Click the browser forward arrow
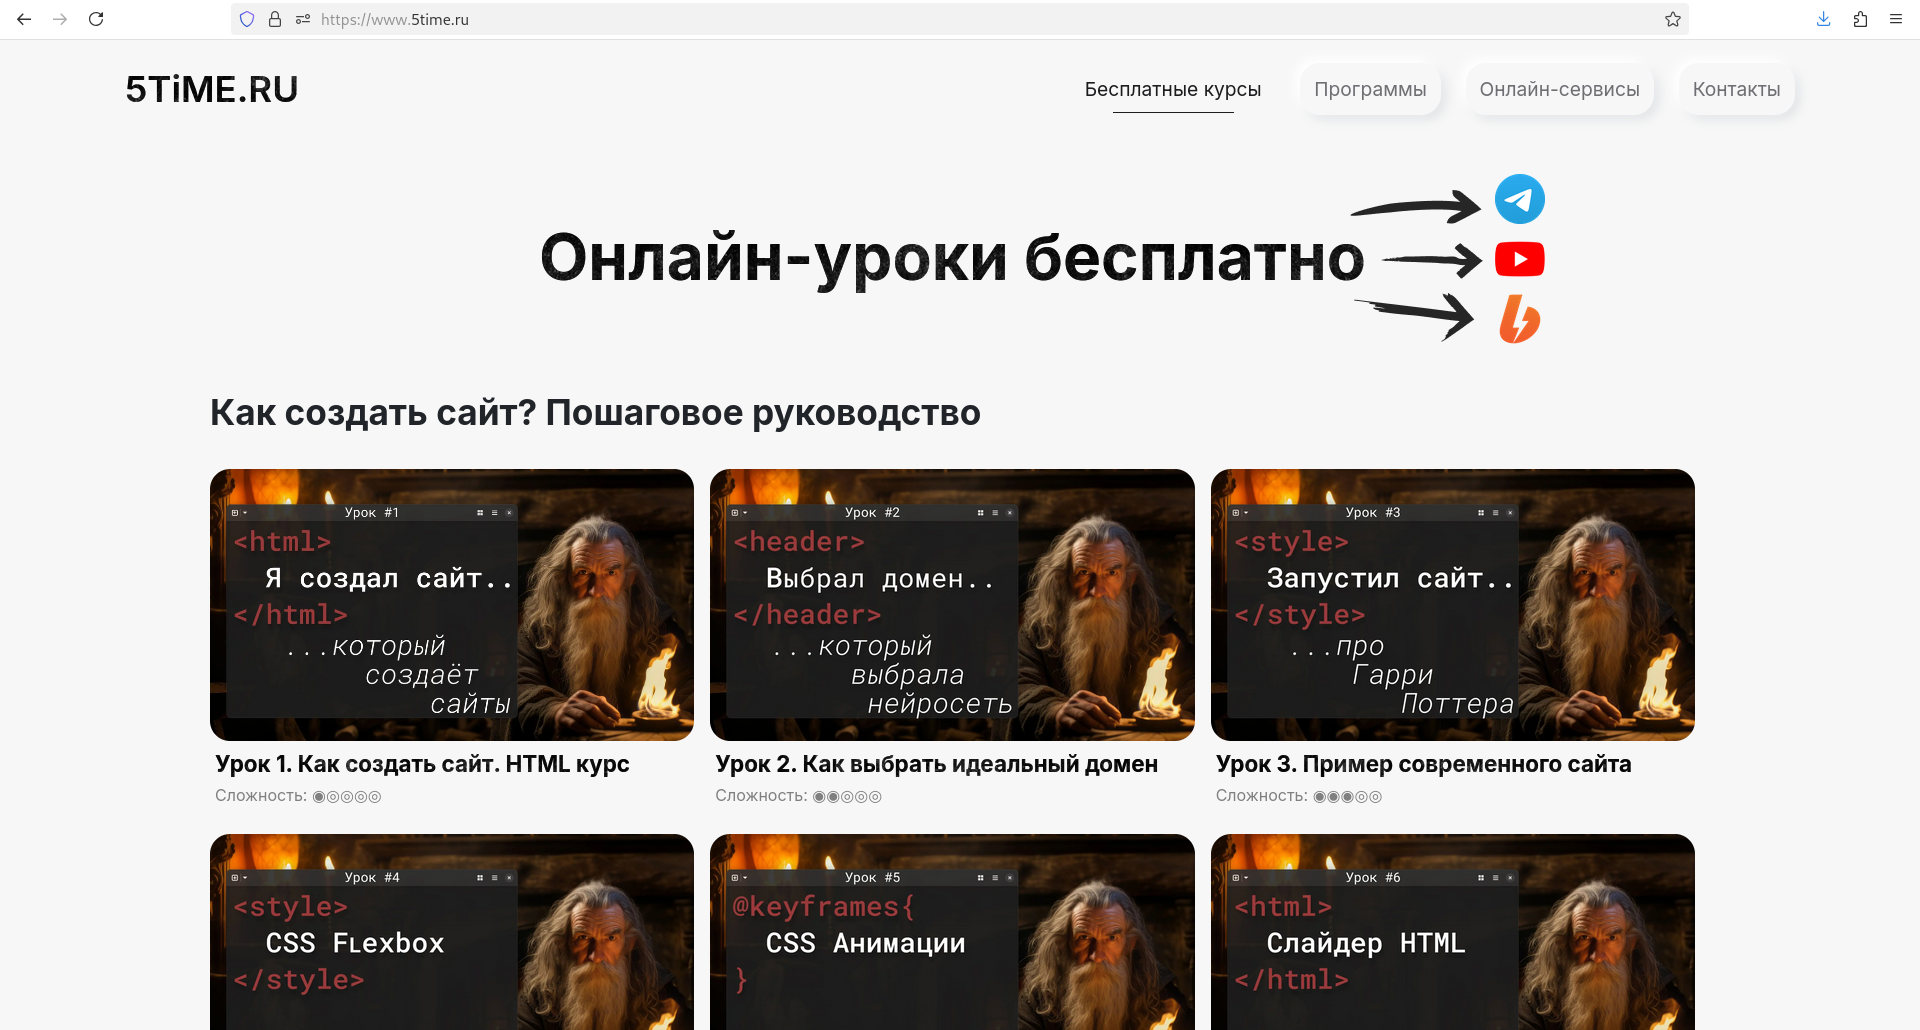This screenshot has width=1920, height=1030. (x=60, y=19)
